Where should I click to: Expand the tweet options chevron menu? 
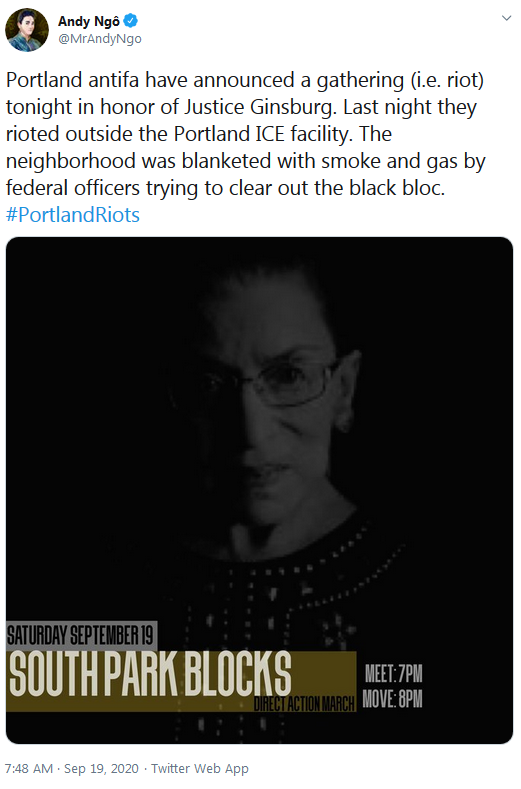click(506, 19)
